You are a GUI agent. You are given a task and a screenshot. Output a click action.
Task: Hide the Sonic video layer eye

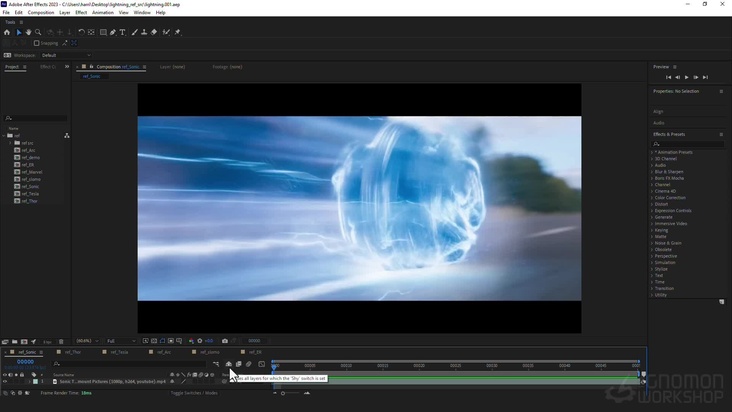click(5, 381)
